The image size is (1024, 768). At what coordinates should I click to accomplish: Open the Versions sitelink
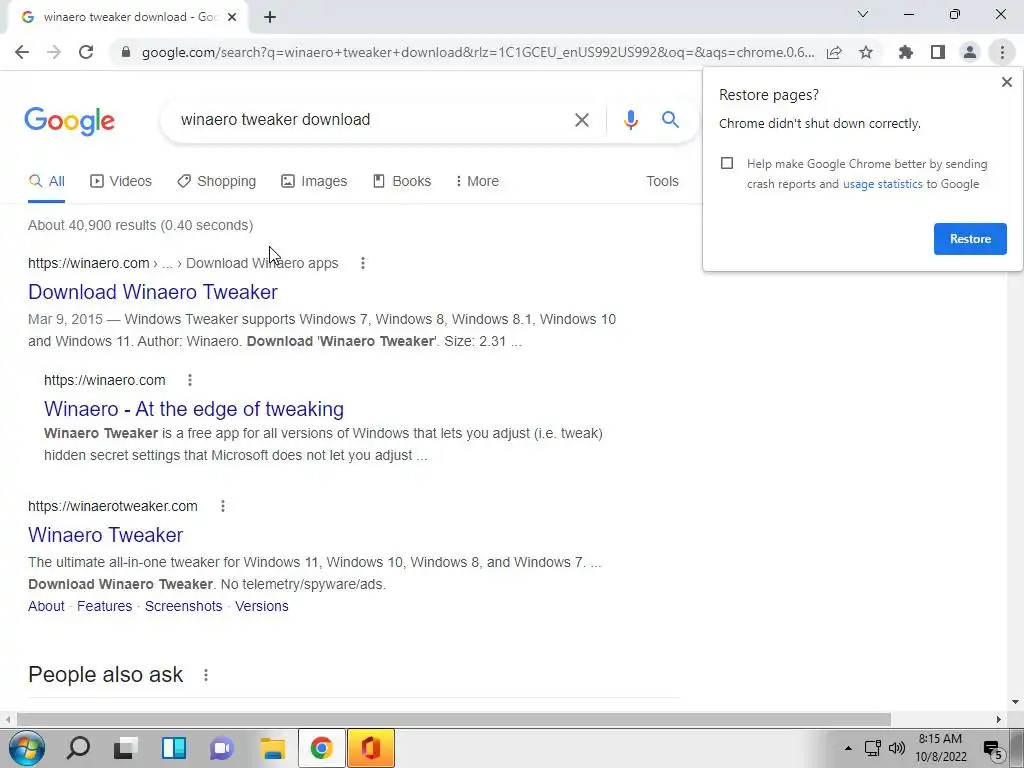point(262,606)
